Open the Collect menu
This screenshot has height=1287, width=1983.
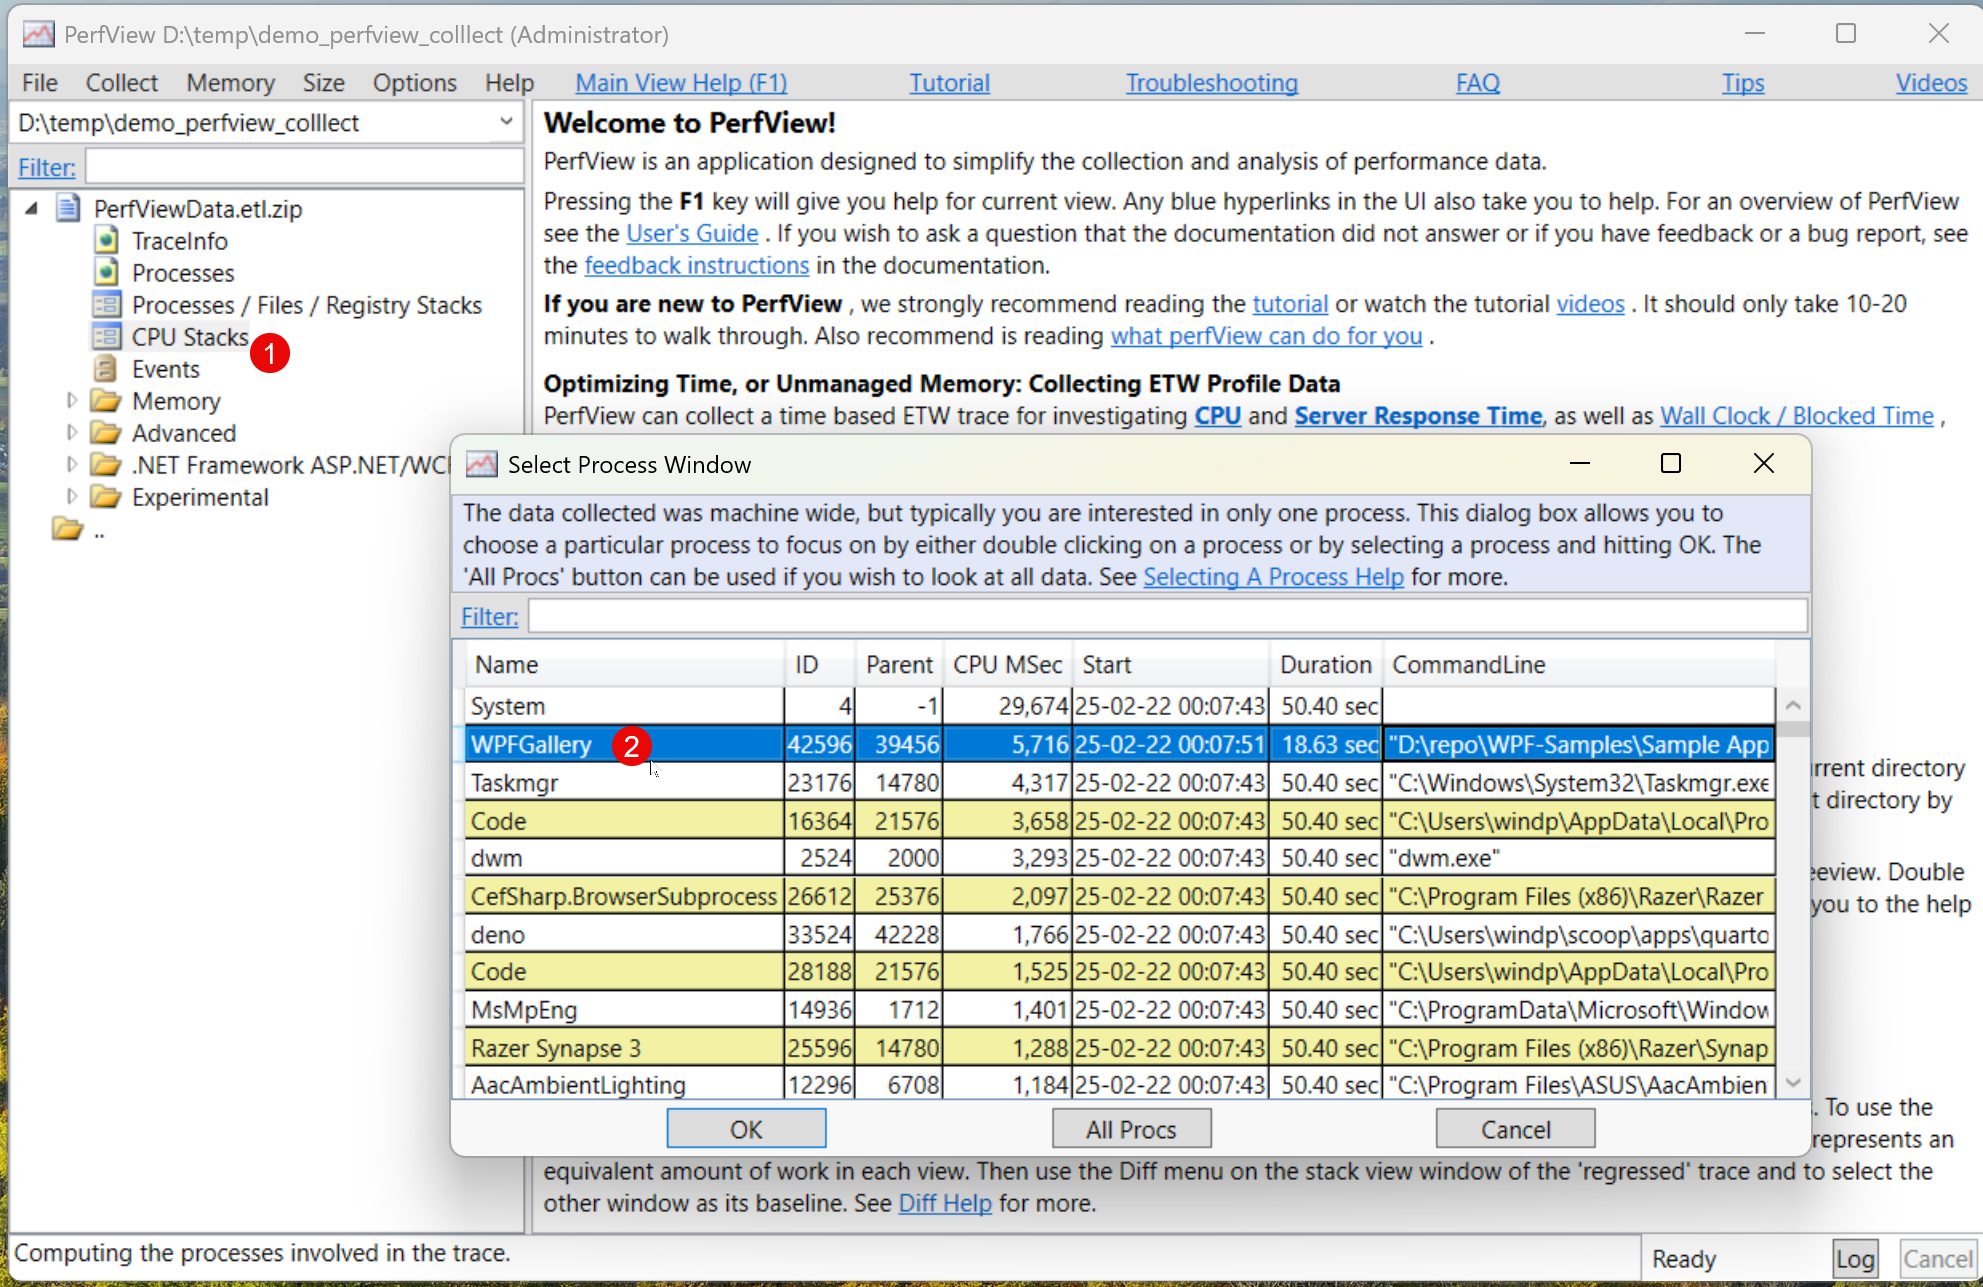tap(121, 82)
